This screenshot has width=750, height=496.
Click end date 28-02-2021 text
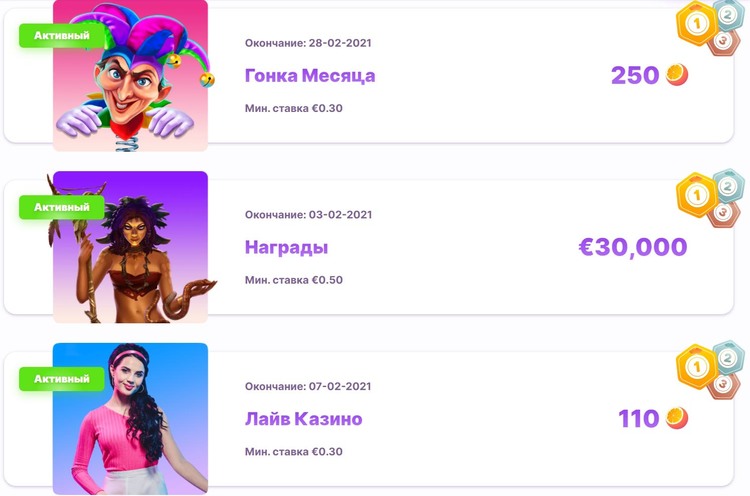point(308,43)
